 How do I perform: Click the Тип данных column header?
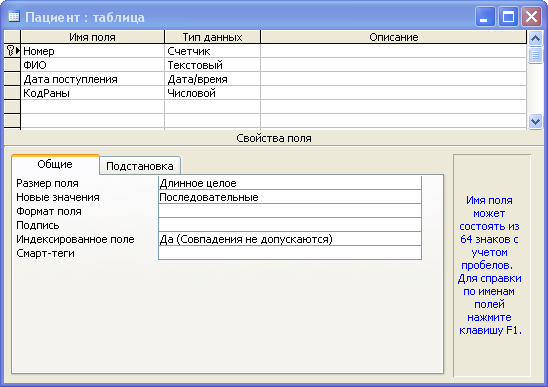click(x=212, y=37)
